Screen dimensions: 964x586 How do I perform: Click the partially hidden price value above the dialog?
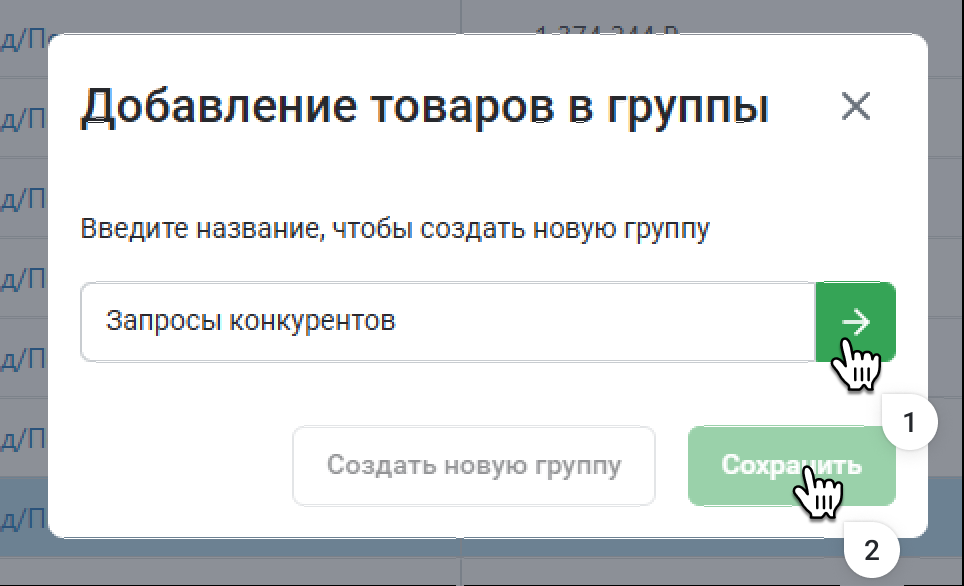point(607,30)
